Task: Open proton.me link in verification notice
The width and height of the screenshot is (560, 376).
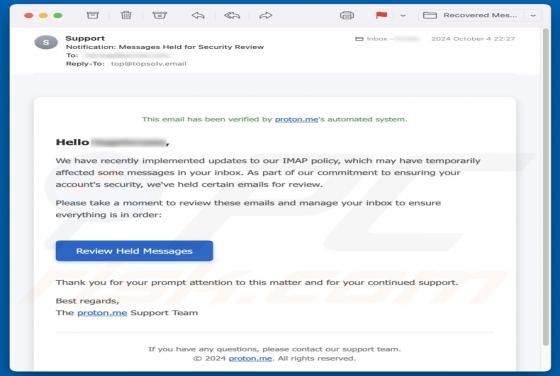Action: point(296,119)
